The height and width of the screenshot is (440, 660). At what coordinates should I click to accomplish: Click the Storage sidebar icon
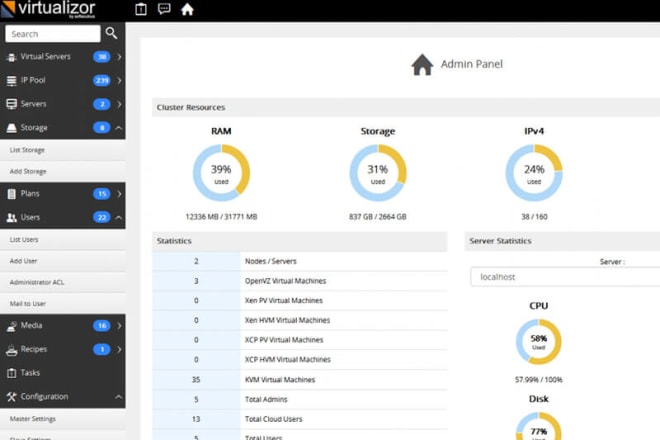12,128
